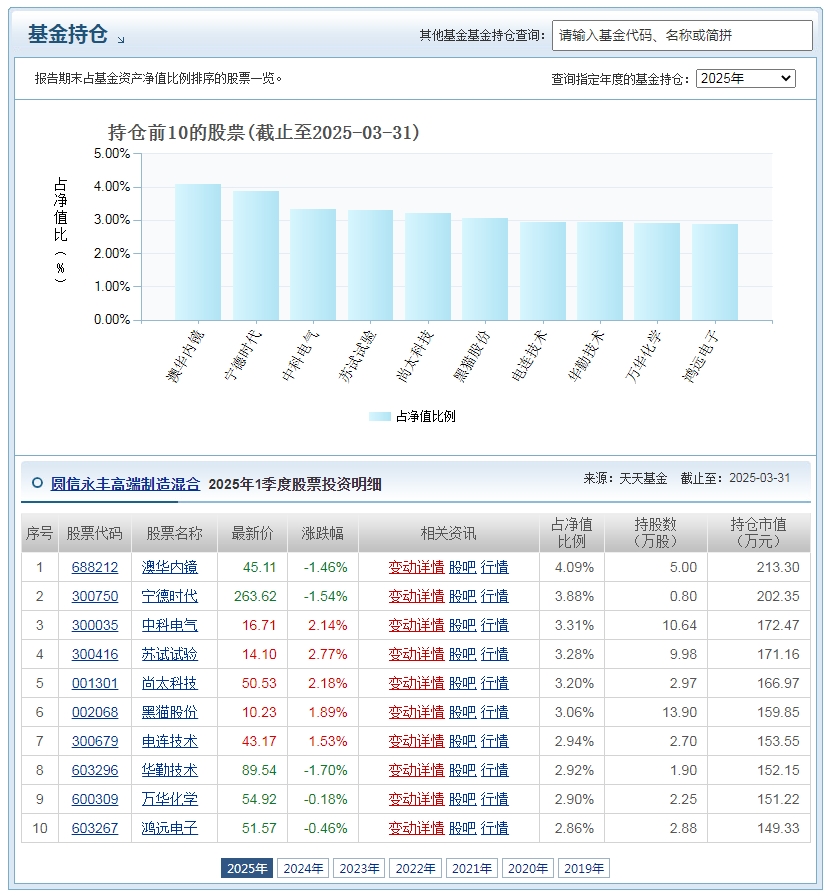Click the 4.09% net value ratio cell
Image resolution: width=830 pixels, height=896 pixels.
(574, 567)
